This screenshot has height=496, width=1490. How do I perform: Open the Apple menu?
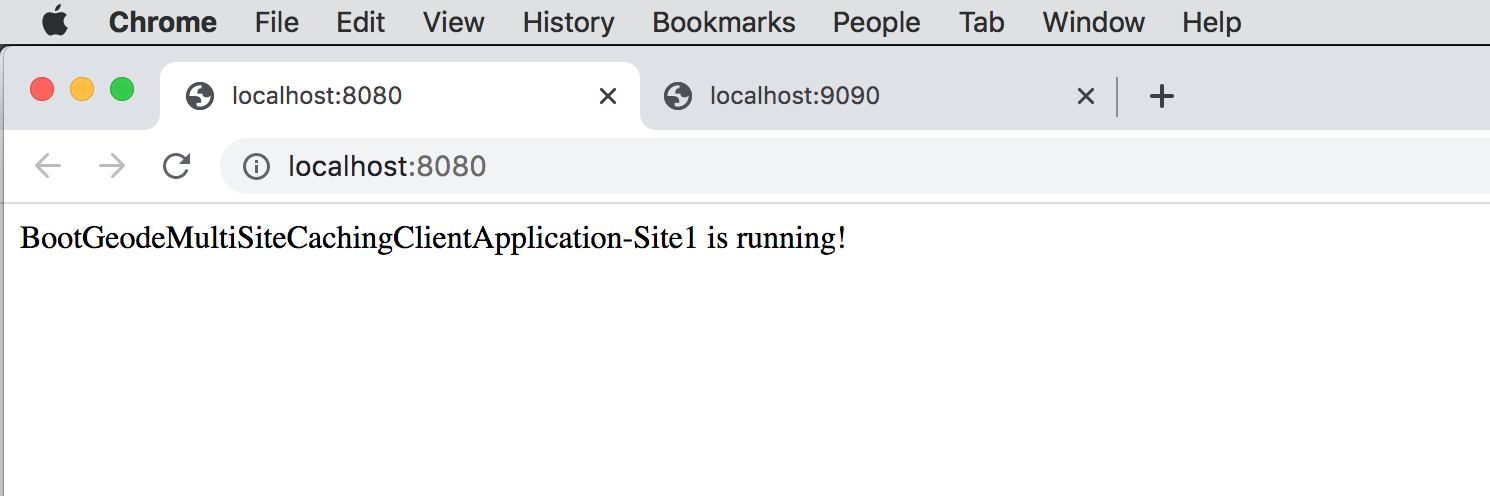coord(55,21)
